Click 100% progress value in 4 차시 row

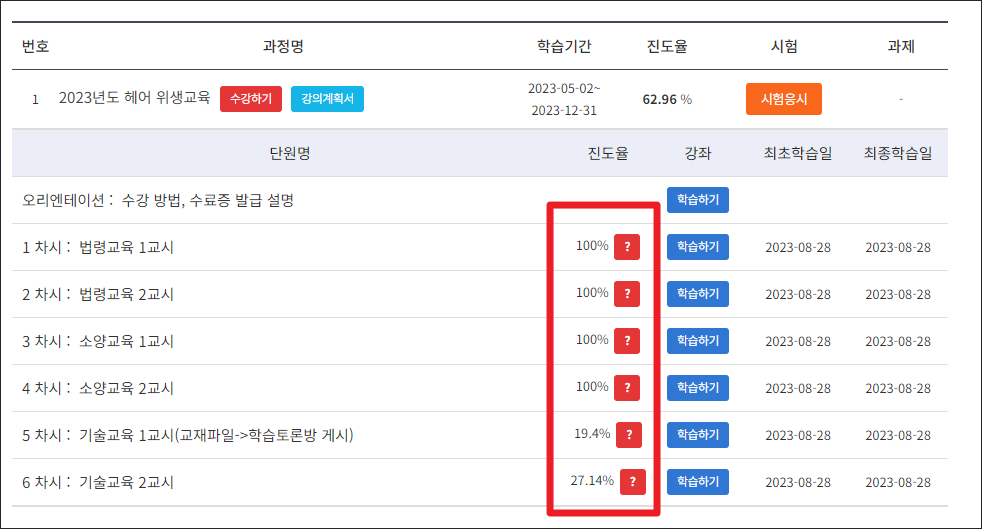click(x=592, y=387)
